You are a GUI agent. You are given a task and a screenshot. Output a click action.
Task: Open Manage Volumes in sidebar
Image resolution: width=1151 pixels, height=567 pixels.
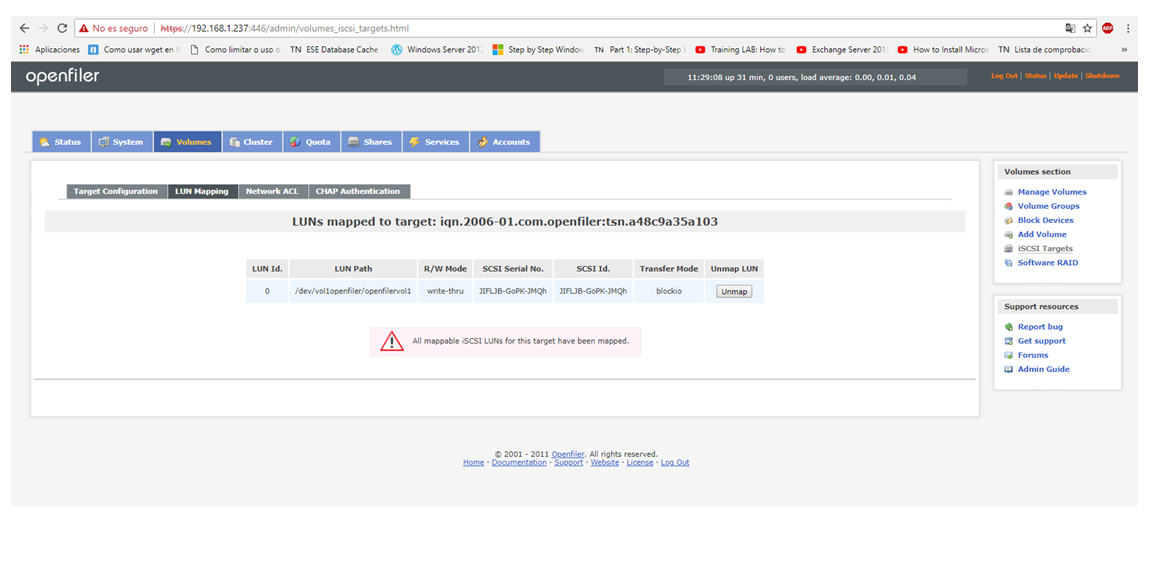[1052, 192]
